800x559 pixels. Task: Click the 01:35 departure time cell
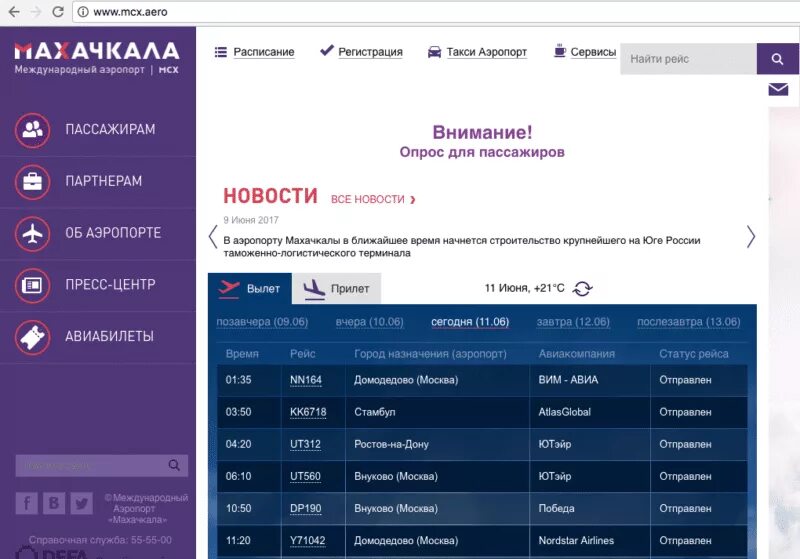click(x=249, y=380)
